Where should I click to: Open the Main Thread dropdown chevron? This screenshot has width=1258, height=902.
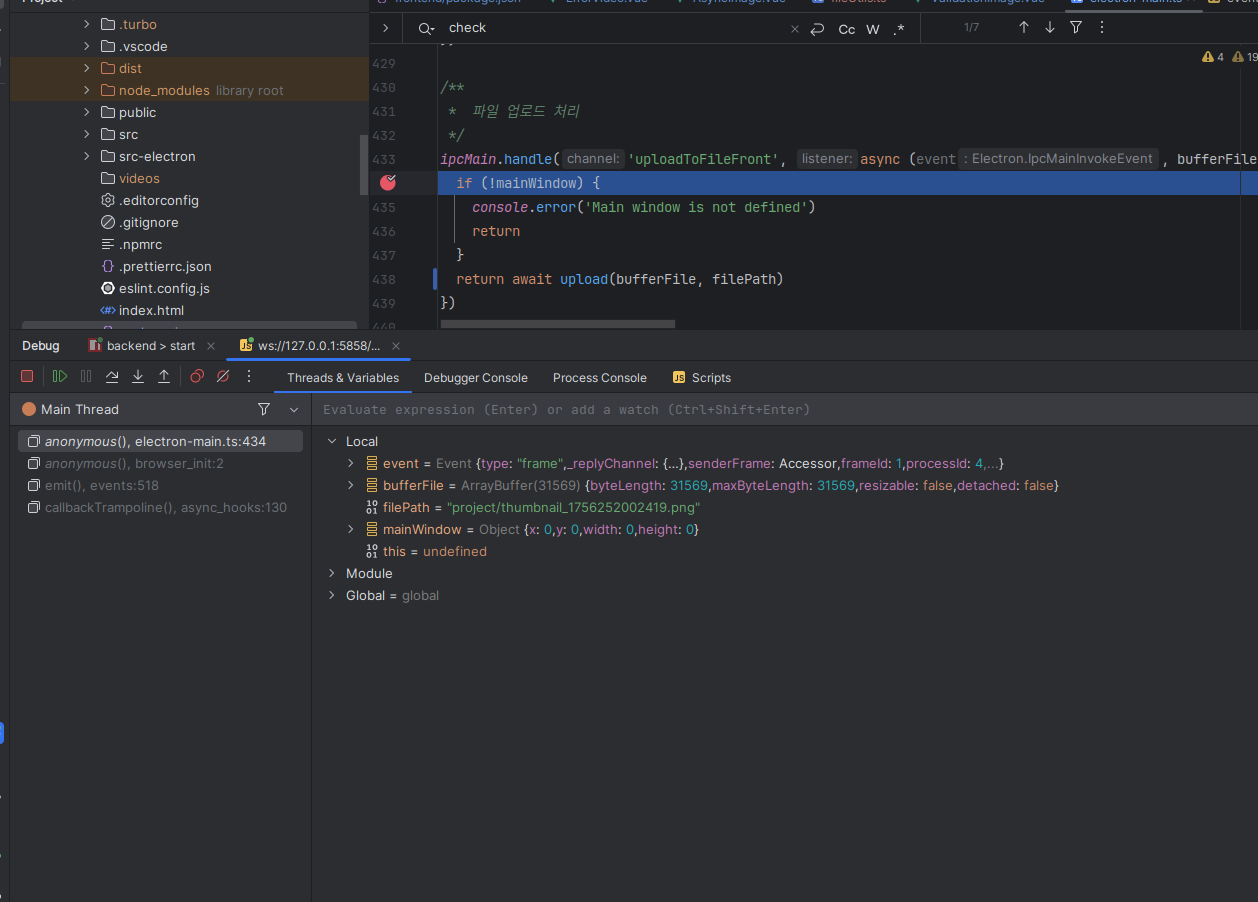(x=294, y=409)
